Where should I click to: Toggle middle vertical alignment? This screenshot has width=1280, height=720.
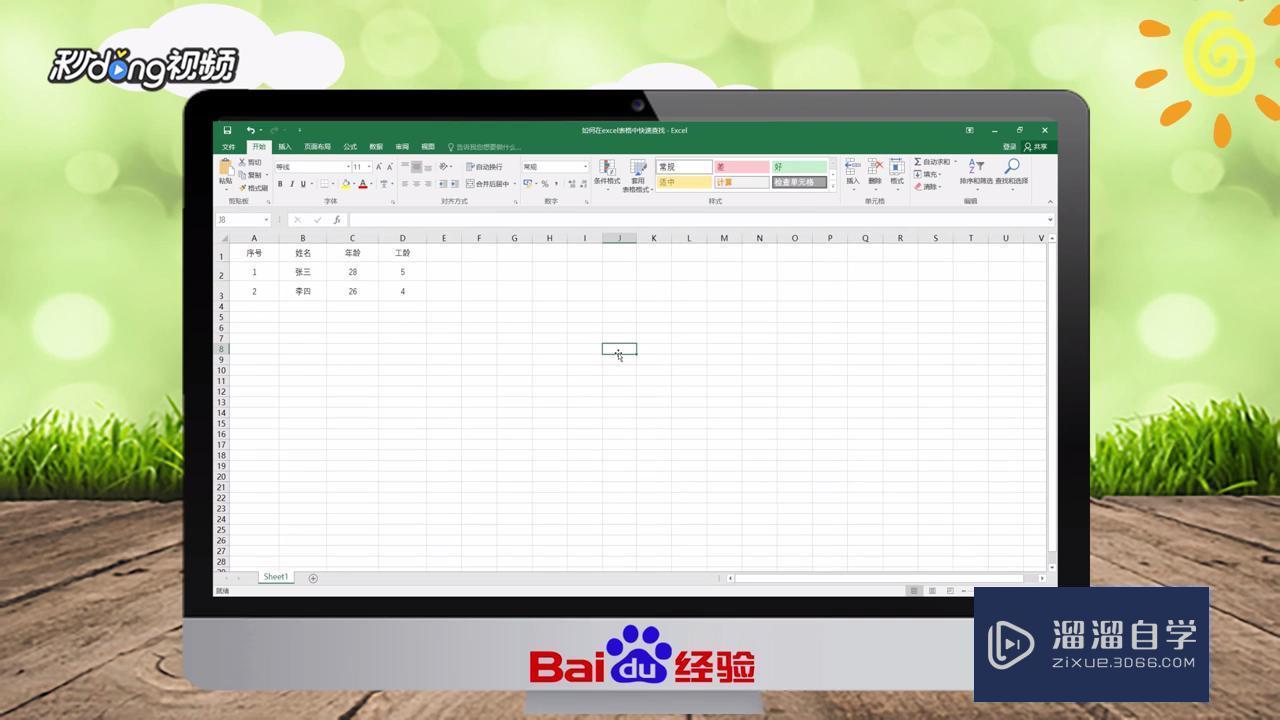pyautogui.click(x=416, y=167)
